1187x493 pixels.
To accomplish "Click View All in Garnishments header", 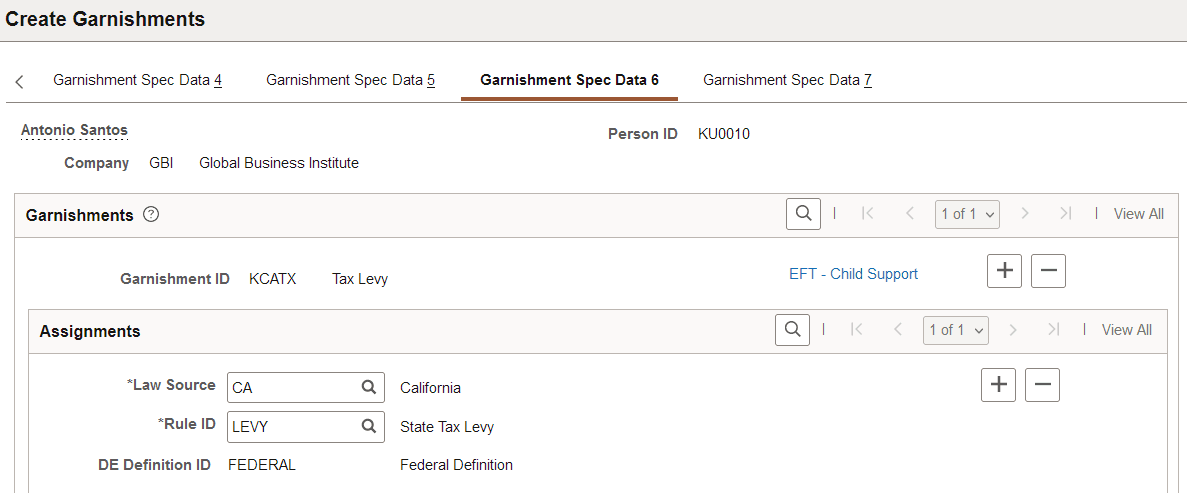I will (1138, 214).
